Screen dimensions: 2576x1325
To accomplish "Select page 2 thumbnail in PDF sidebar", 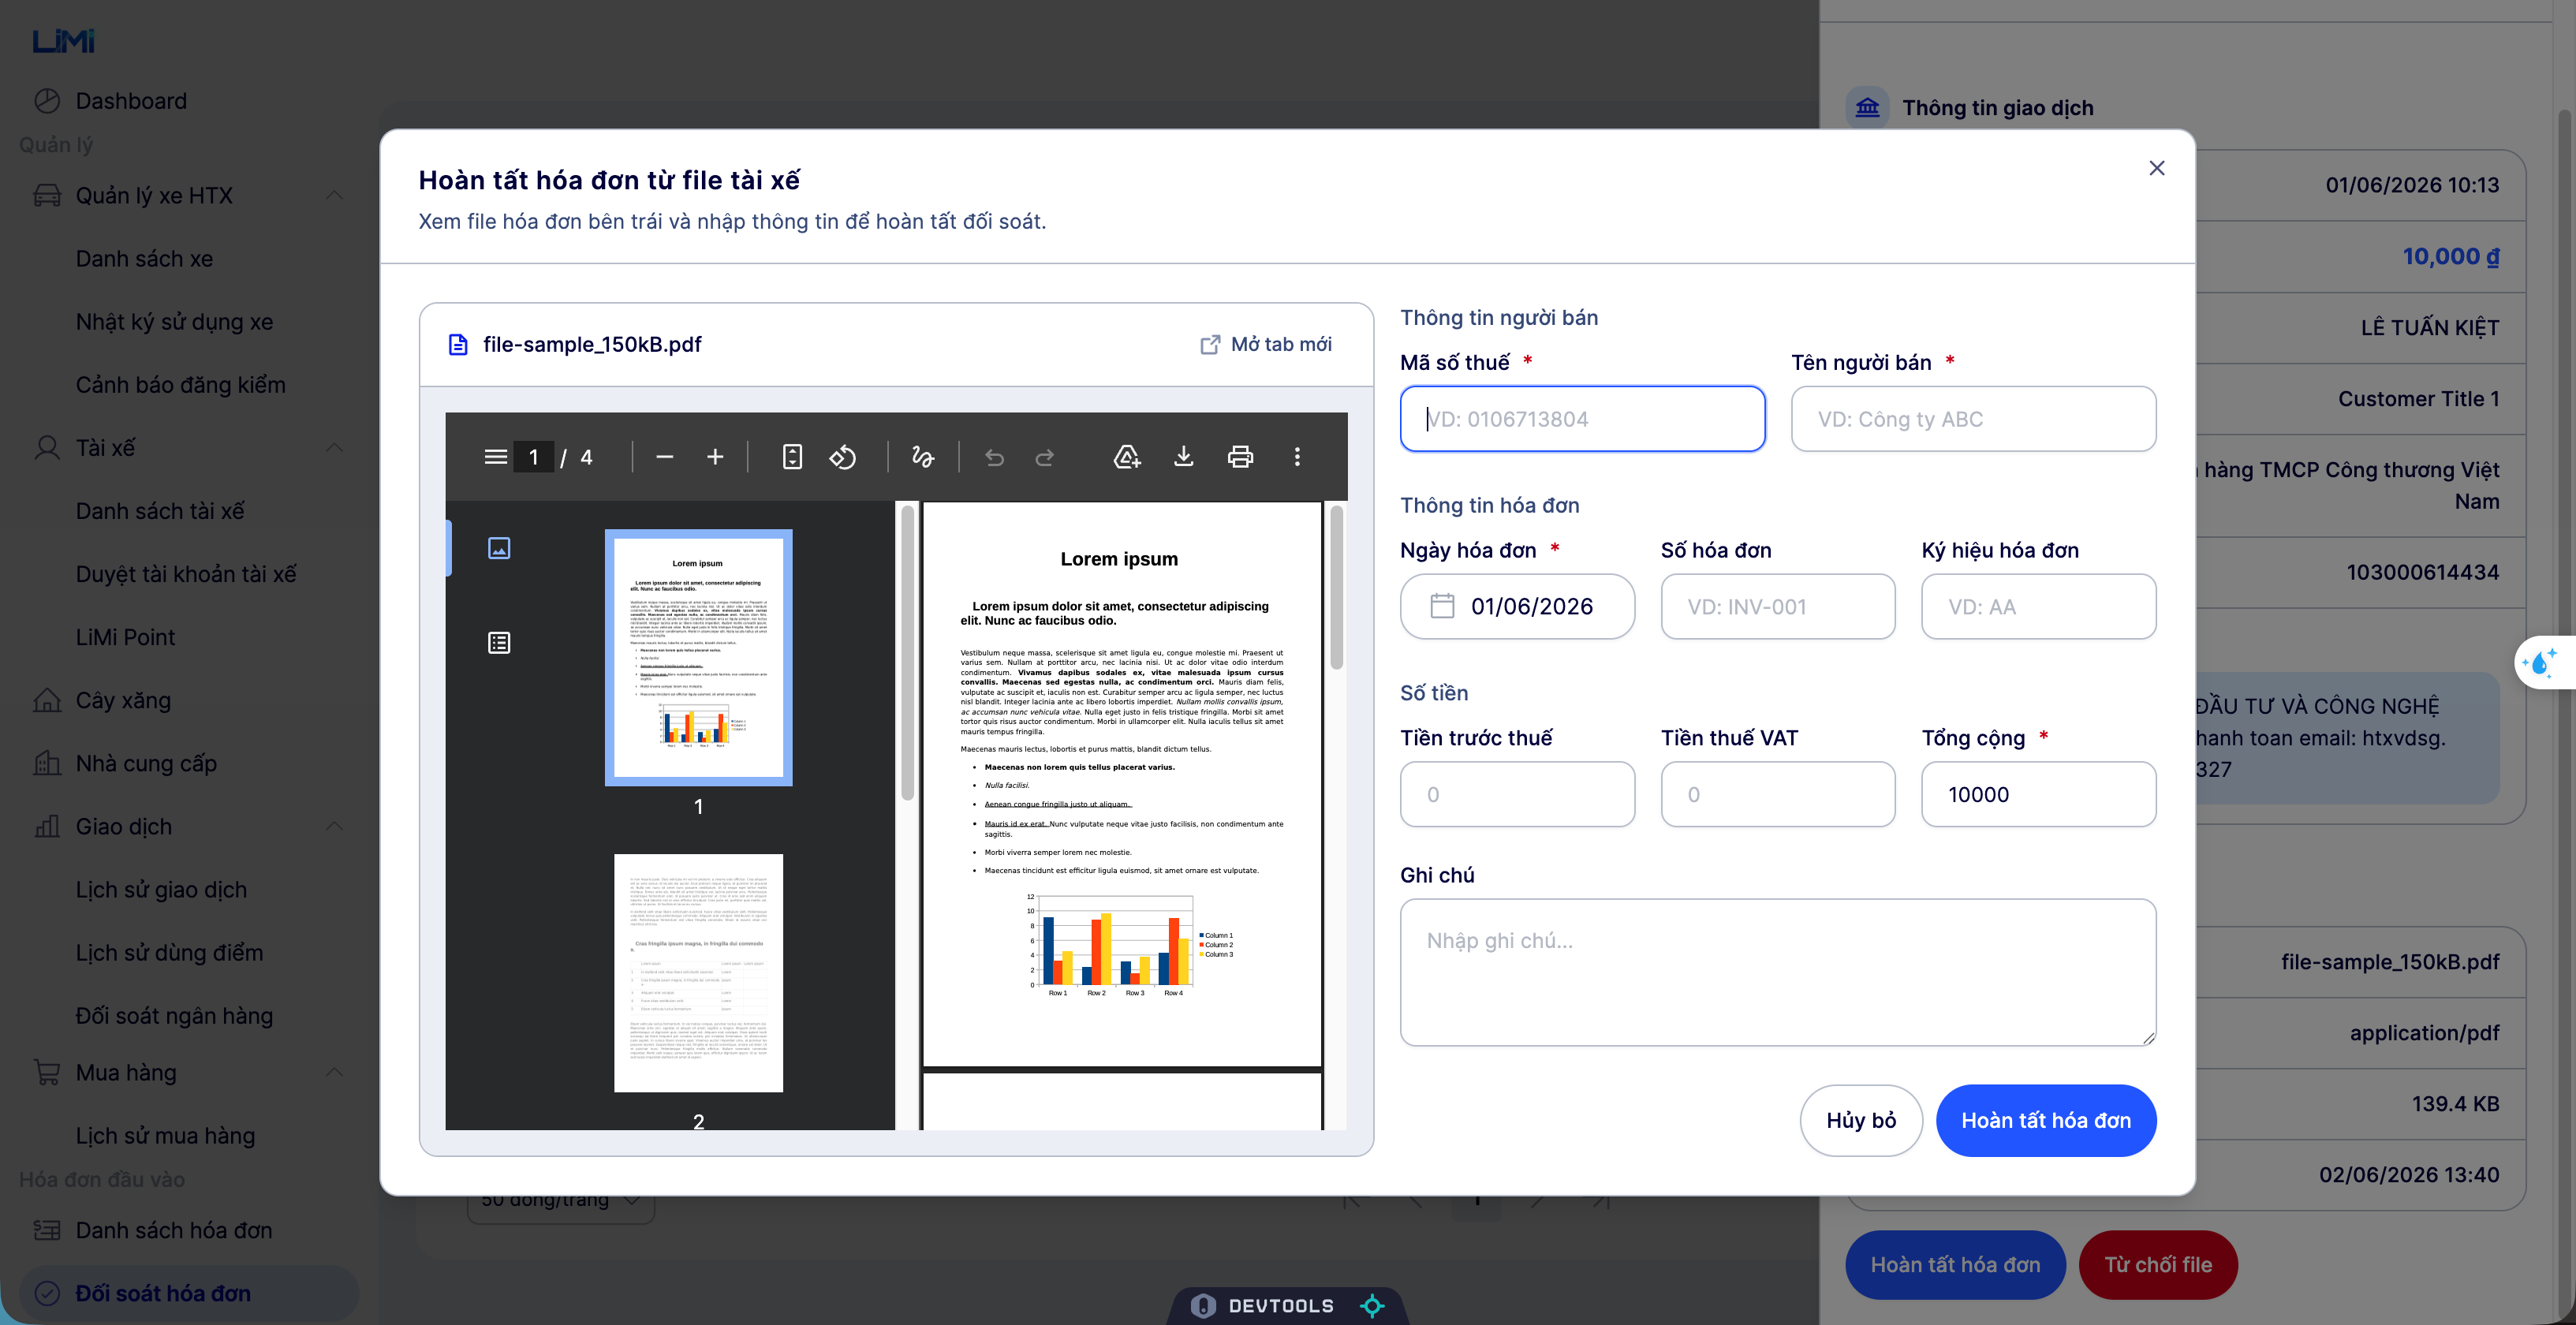I will [698, 972].
